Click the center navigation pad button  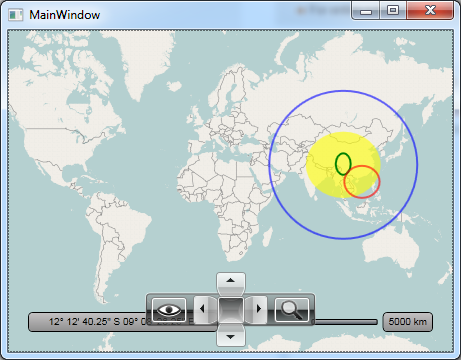[x=231, y=310]
